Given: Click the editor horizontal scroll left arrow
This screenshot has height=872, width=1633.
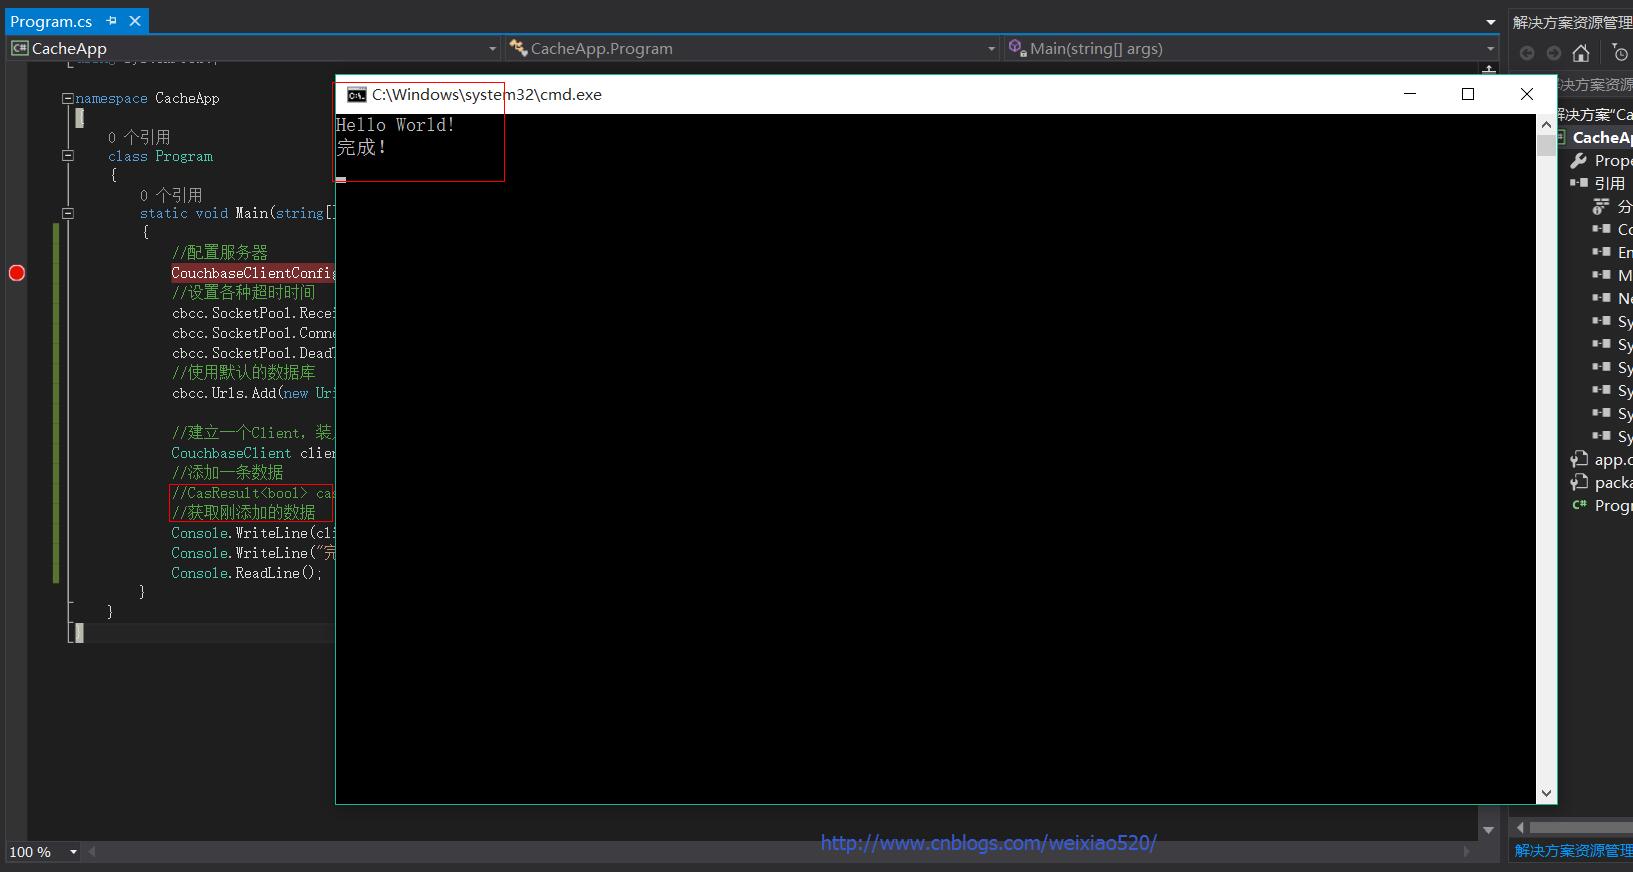Looking at the screenshot, I should pos(92,852).
